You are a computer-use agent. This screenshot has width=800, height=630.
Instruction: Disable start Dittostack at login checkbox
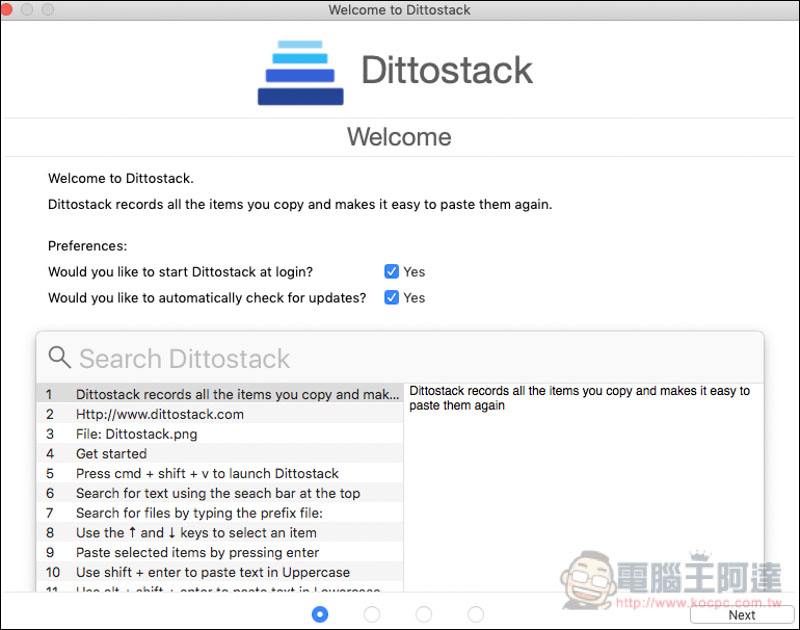392,271
